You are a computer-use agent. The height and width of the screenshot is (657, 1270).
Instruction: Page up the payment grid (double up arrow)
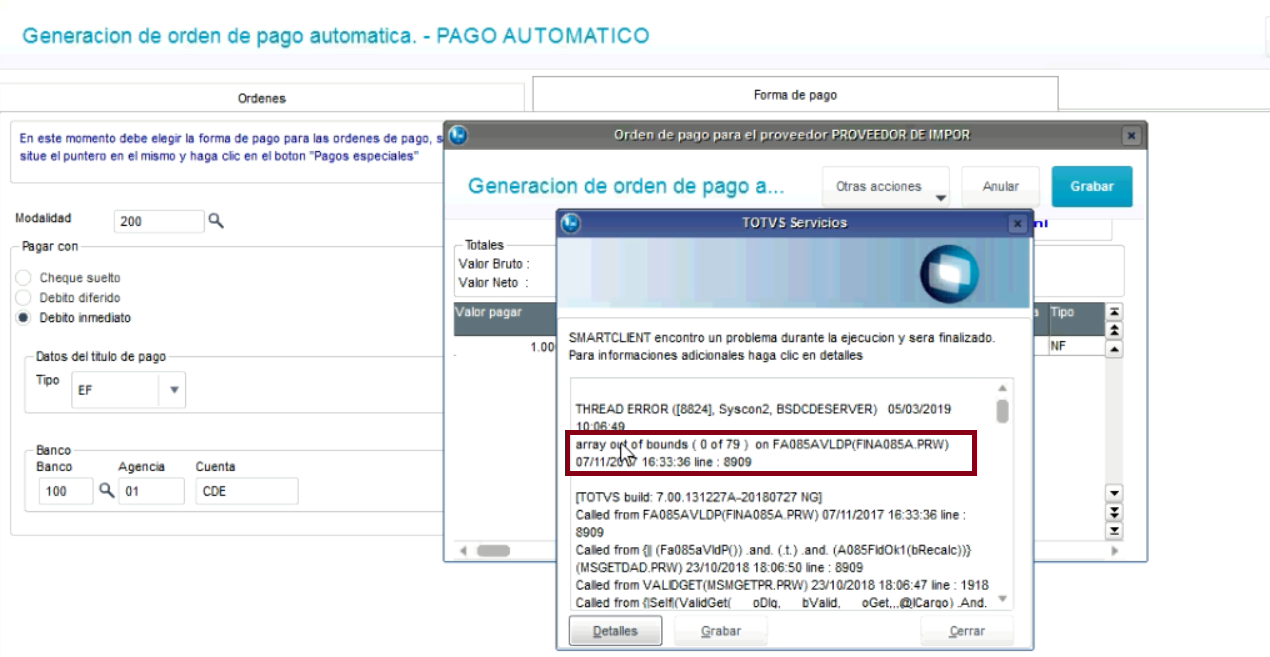1116,330
